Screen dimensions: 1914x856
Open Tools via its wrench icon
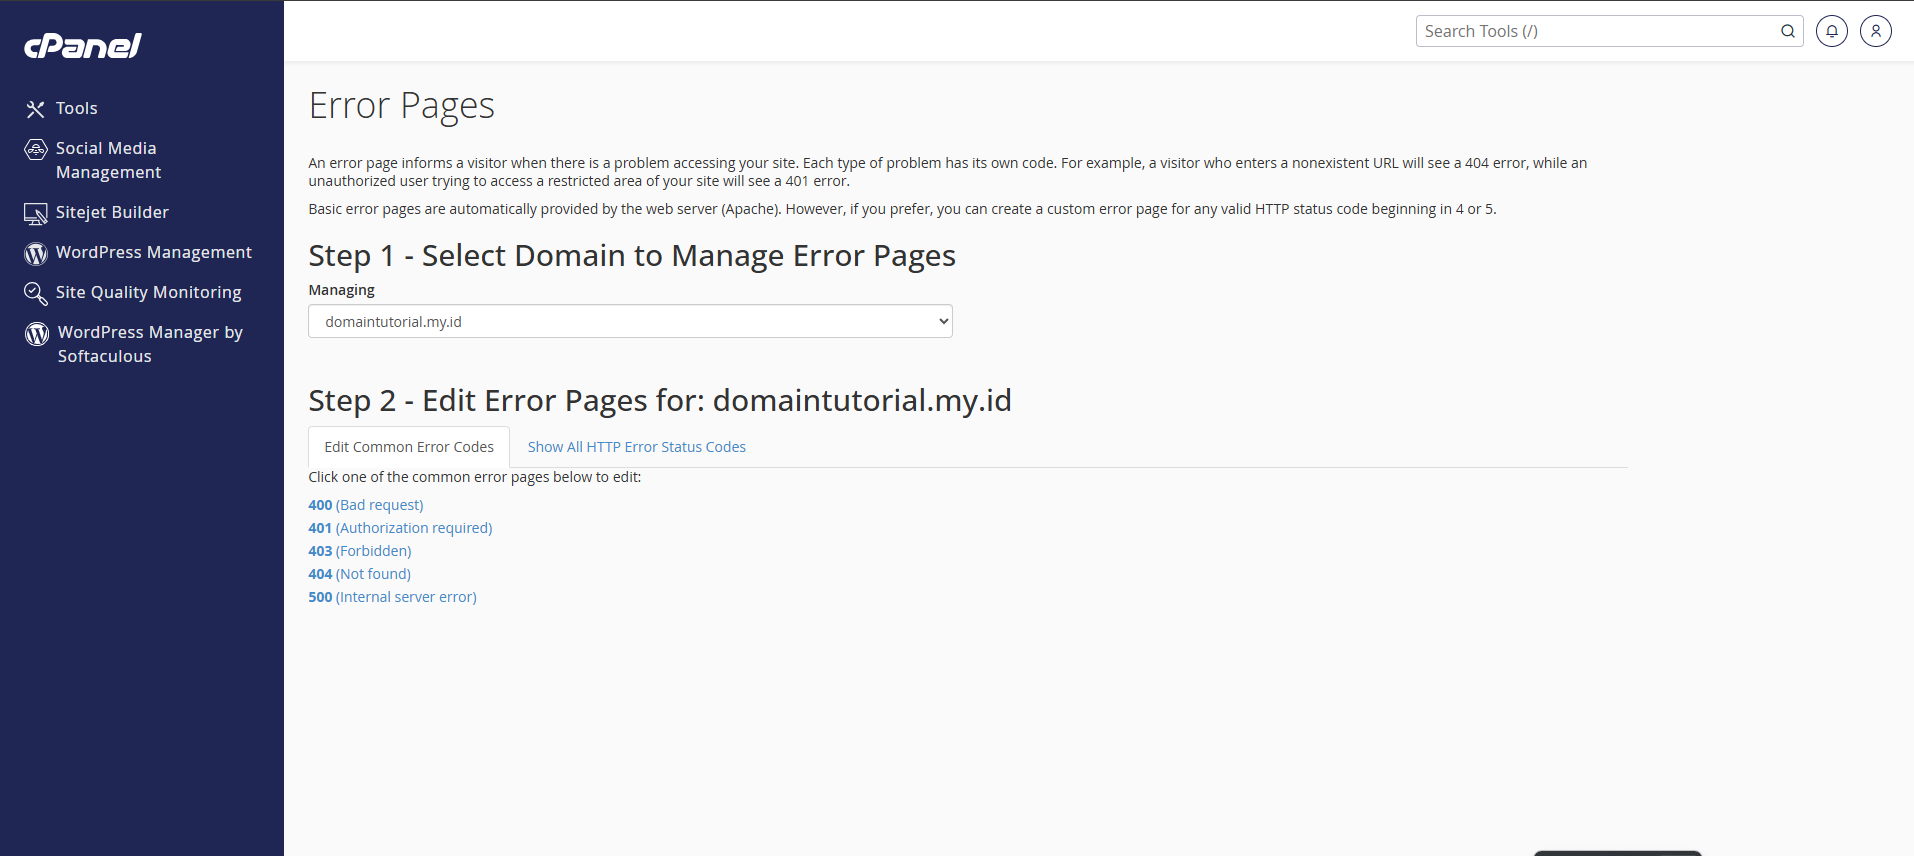click(36, 109)
